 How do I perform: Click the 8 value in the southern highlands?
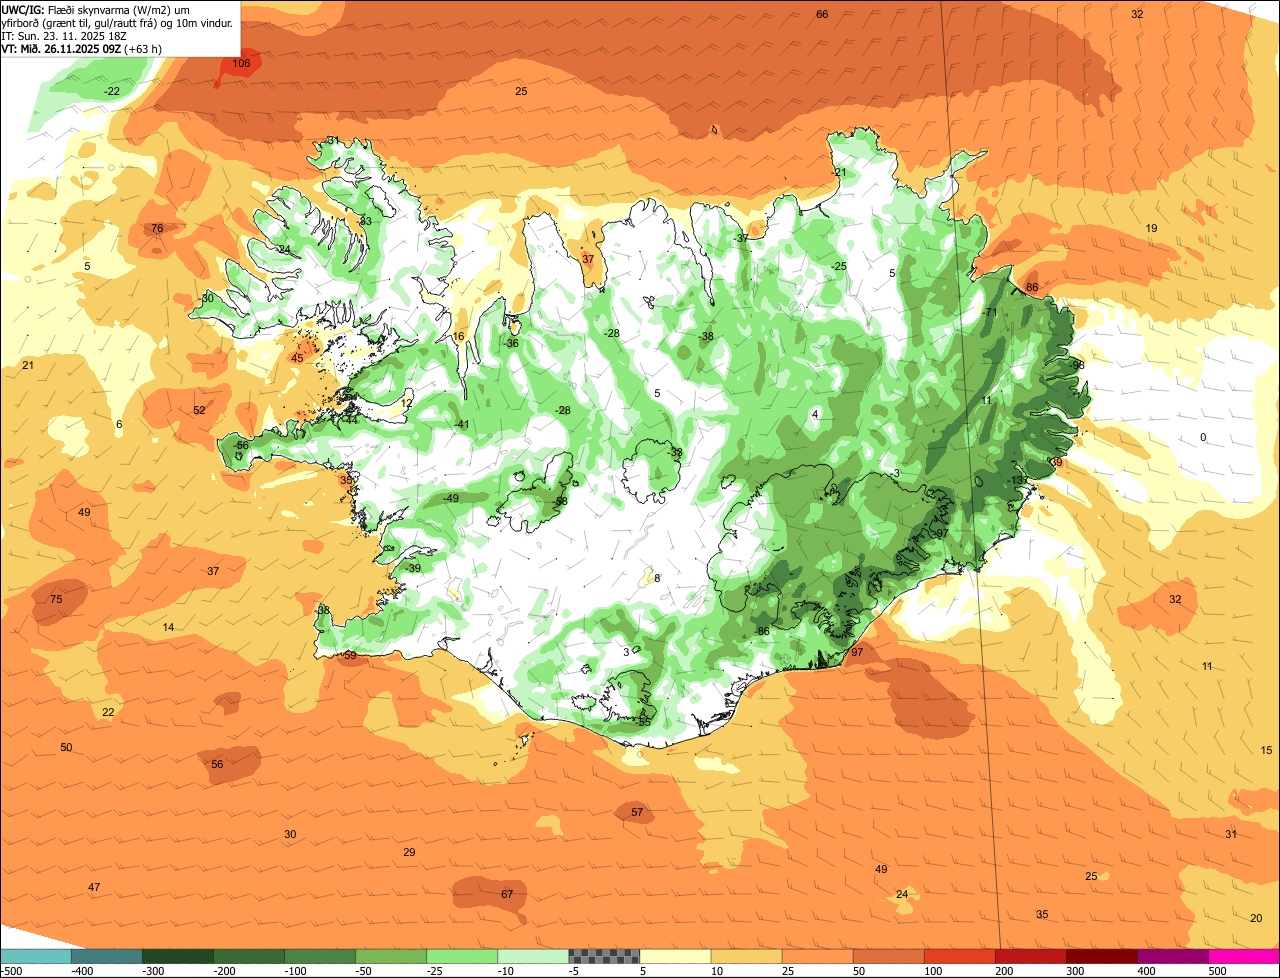point(657,578)
